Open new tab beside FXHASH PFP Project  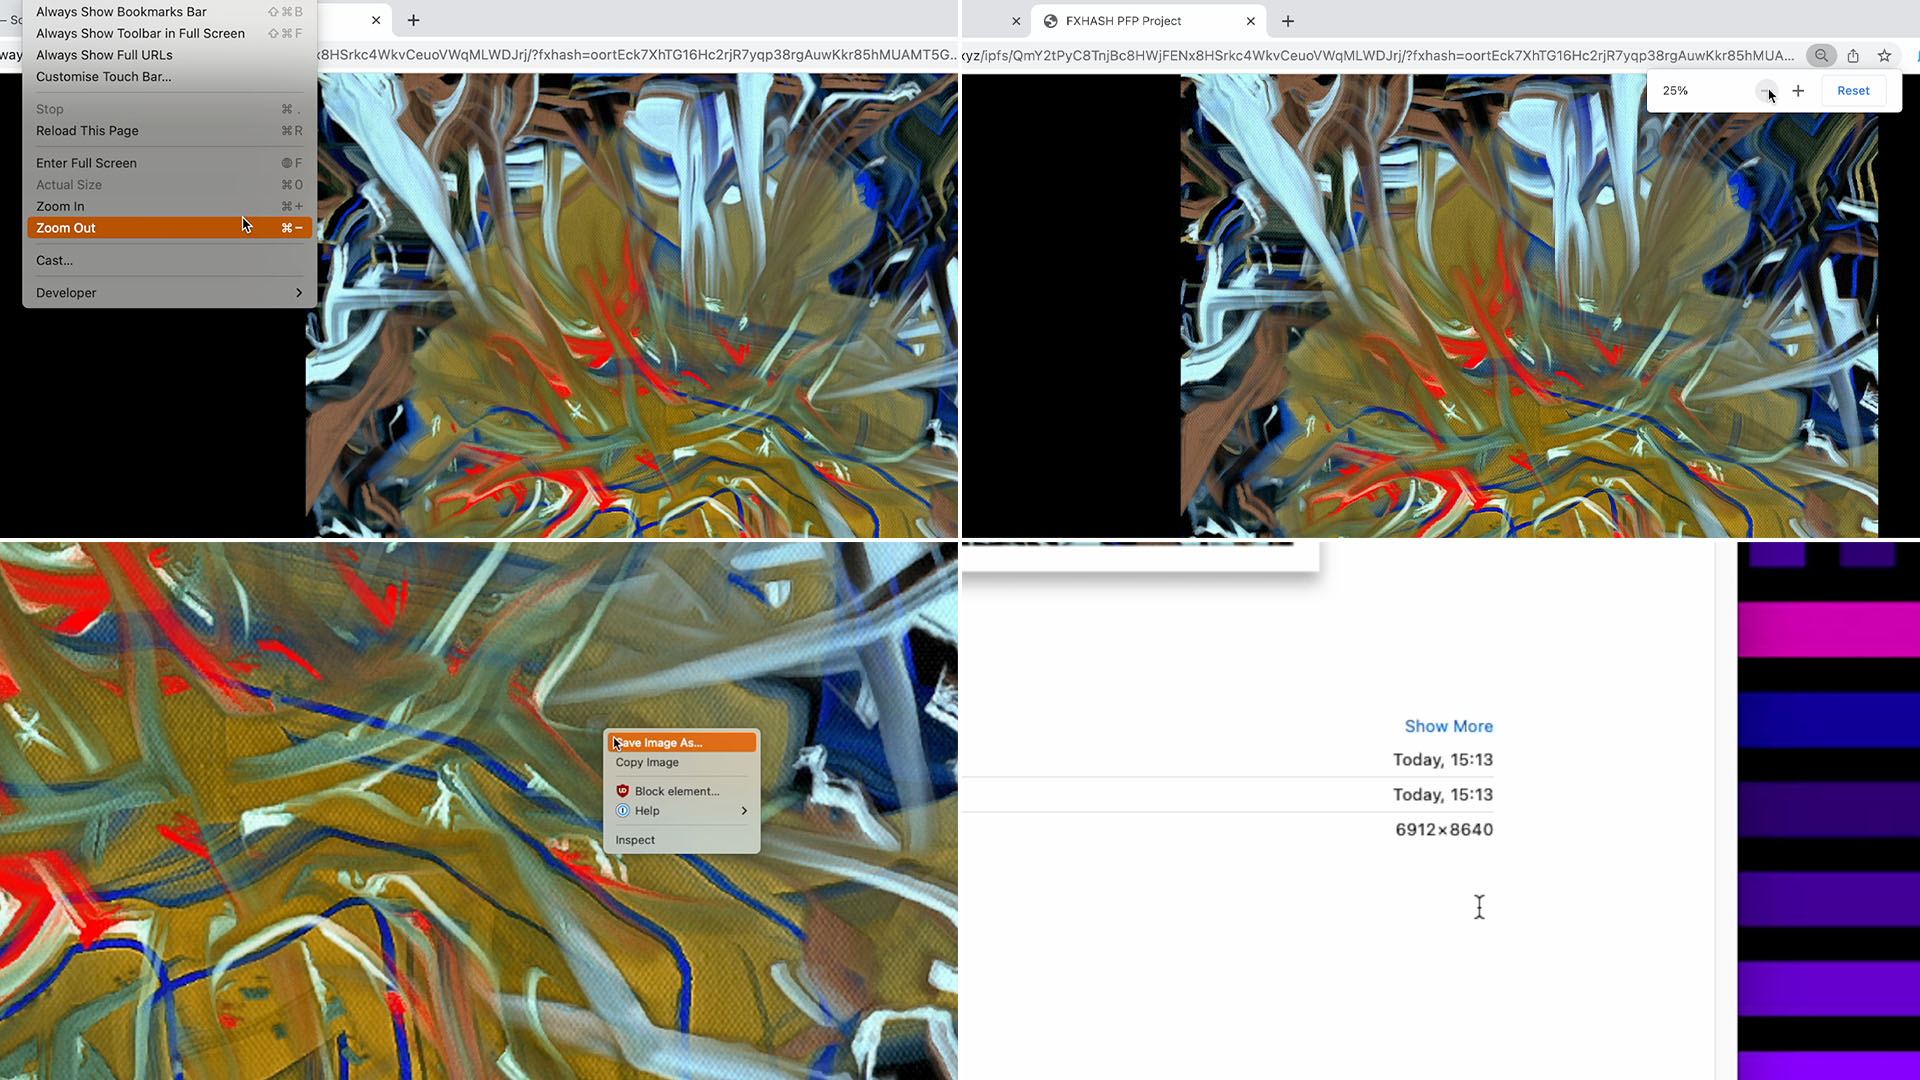(1288, 21)
